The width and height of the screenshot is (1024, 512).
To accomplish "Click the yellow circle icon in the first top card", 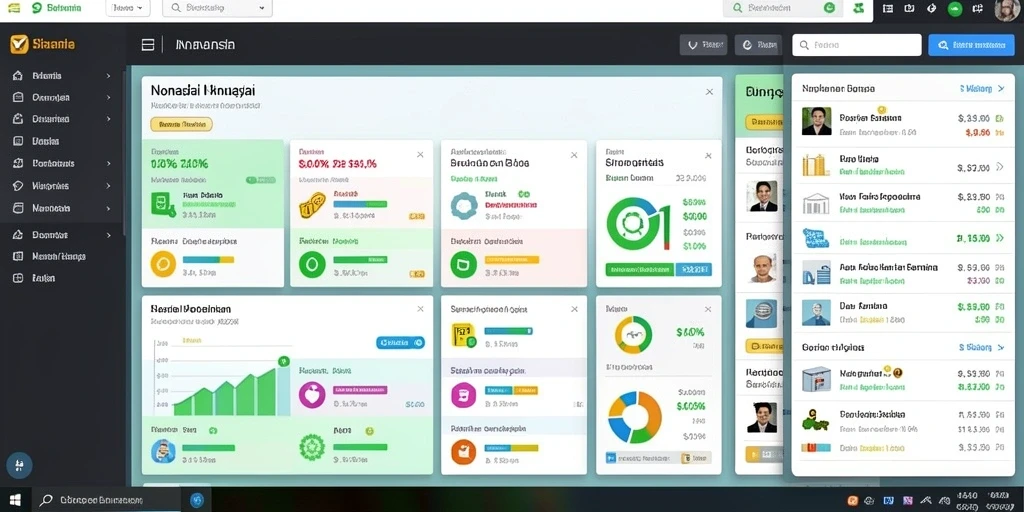I will pos(163,264).
